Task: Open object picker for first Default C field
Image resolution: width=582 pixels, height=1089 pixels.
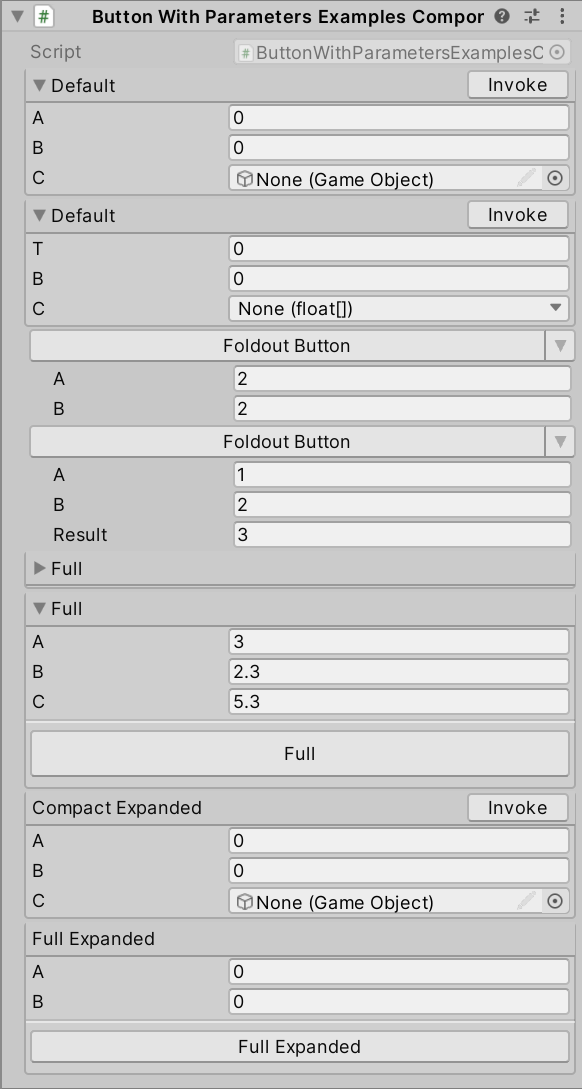Action: click(554, 178)
